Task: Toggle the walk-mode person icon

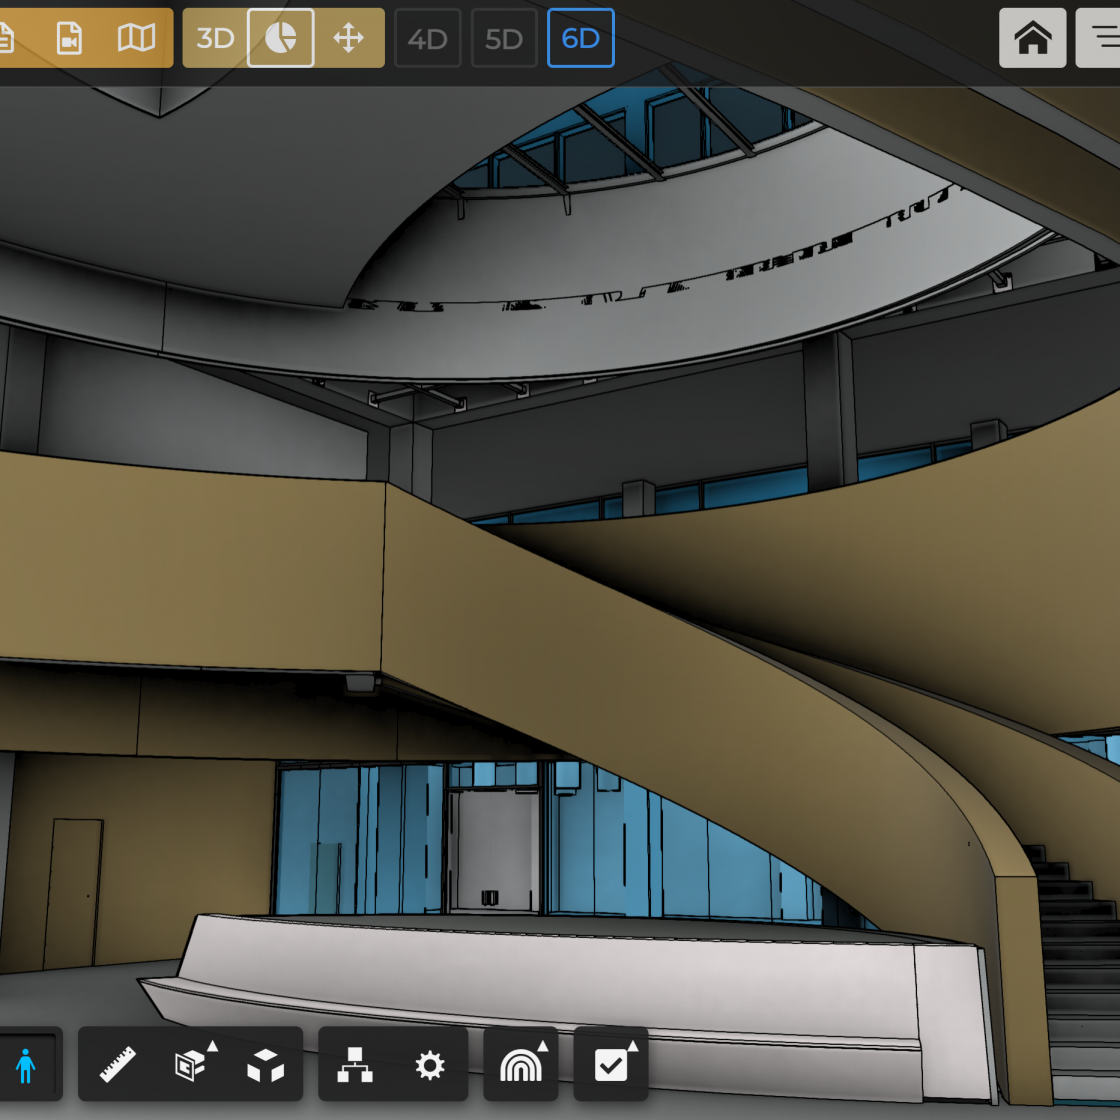Action: point(25,1064)
